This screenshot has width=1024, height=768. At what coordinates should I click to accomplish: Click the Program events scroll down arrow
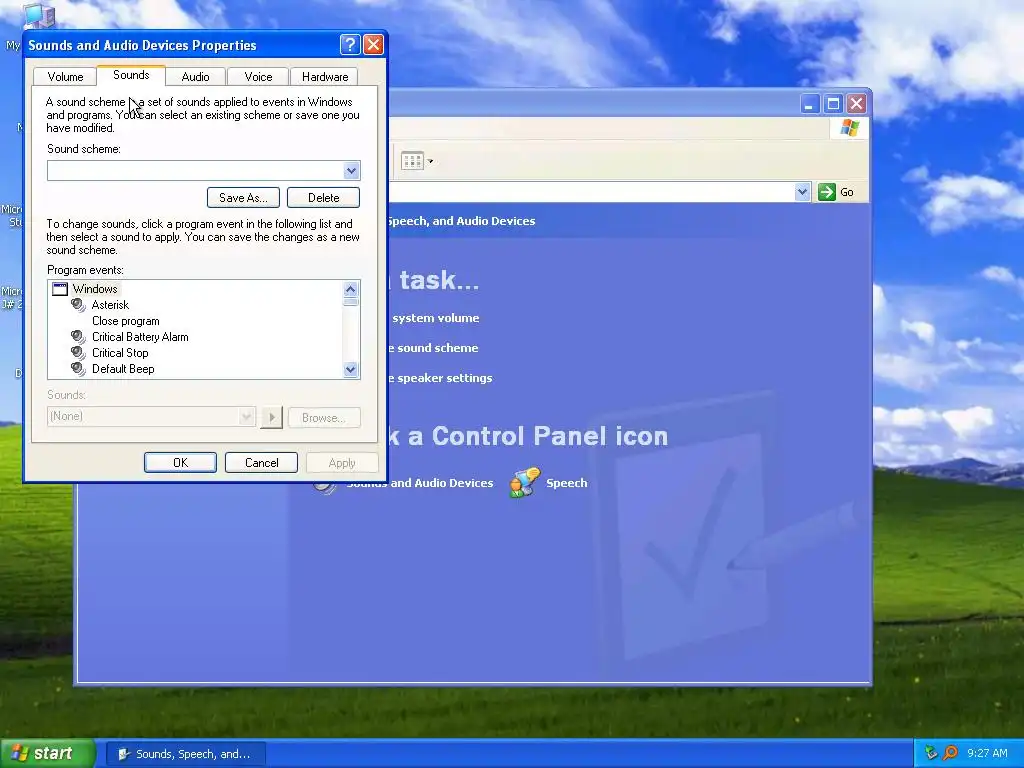pos(351,370)
